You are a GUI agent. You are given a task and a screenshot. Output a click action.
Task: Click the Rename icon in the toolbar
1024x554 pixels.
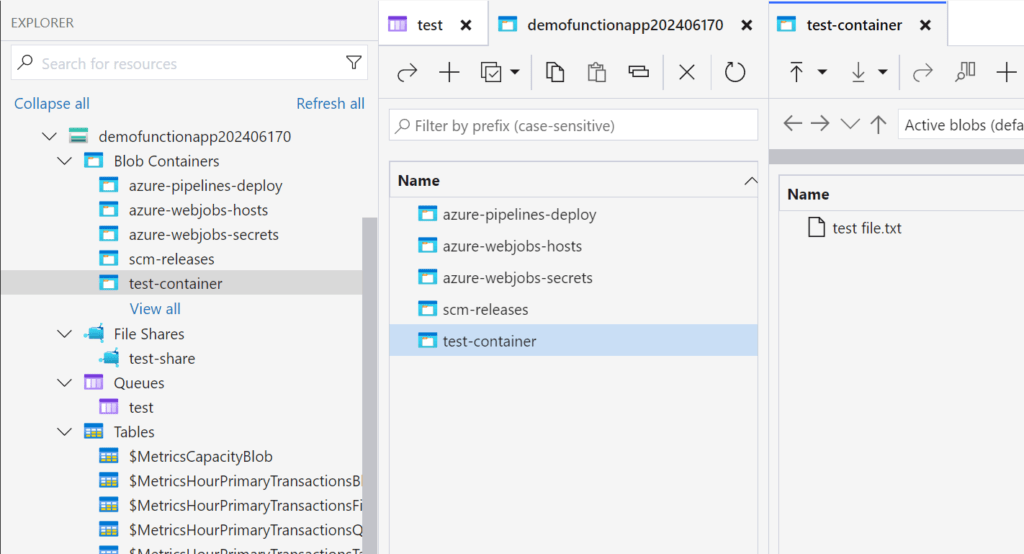click(639, 72)
